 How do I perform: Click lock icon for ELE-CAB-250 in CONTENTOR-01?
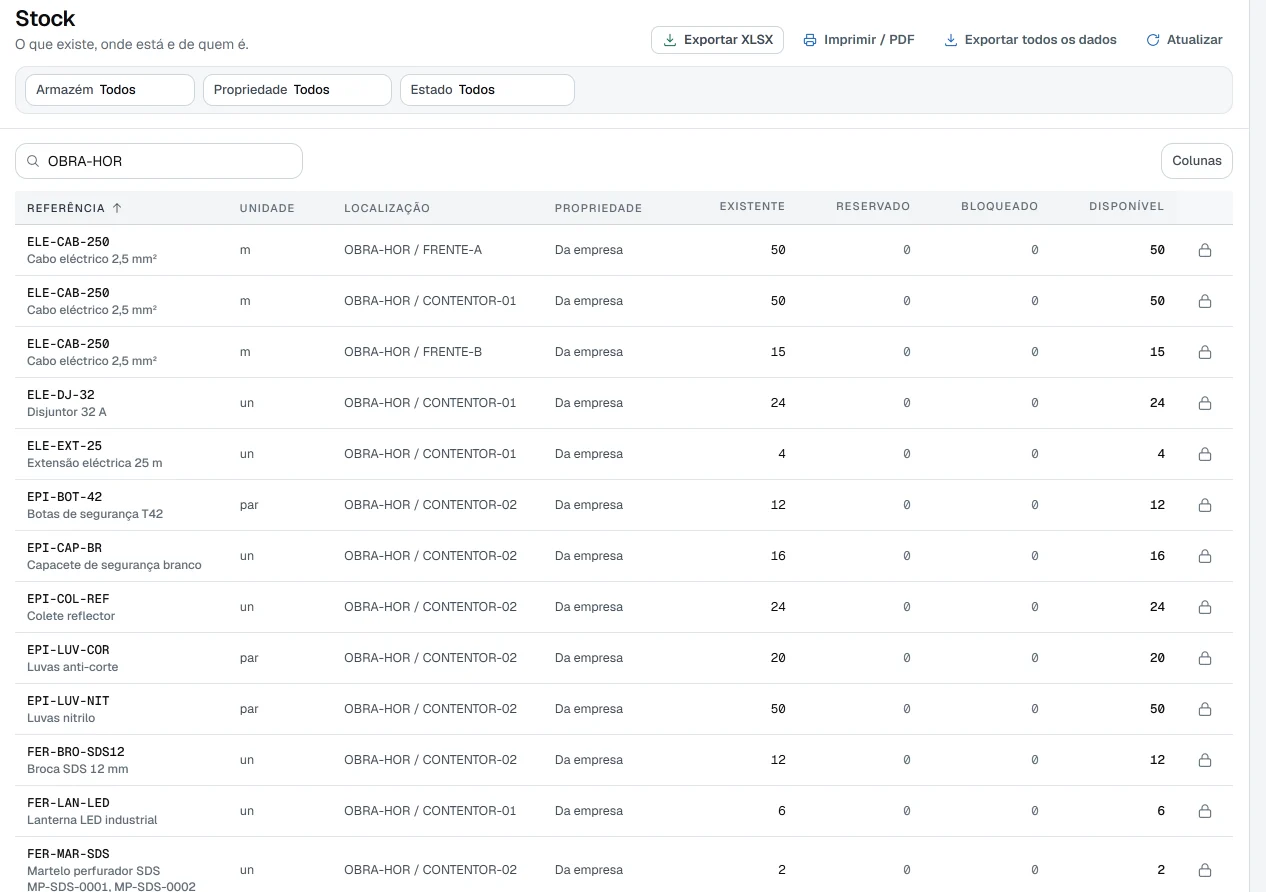point(1205,301)
